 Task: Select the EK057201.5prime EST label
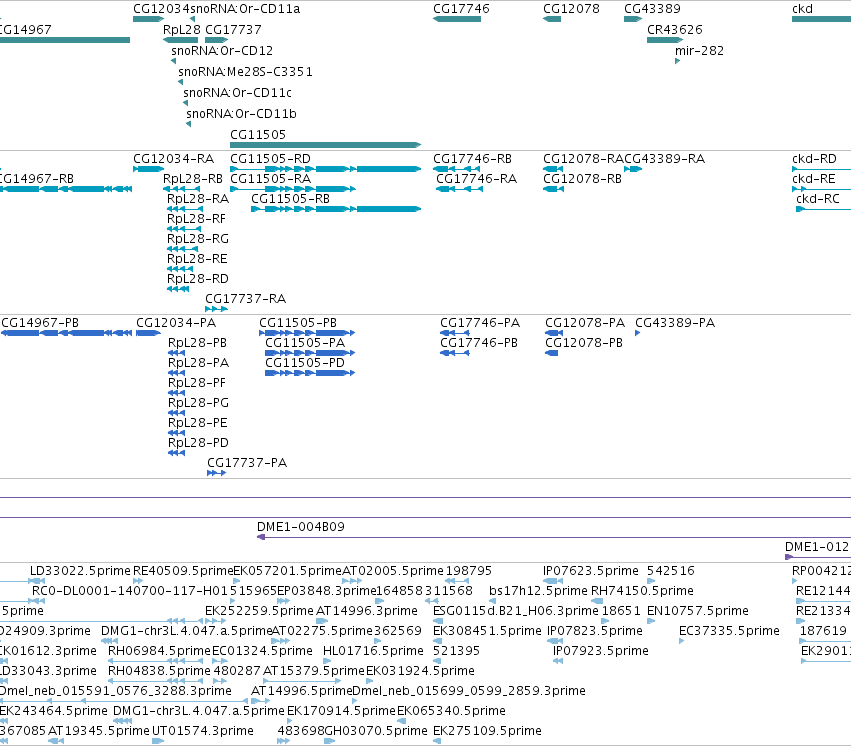pyautogui.click(x=287, y=571)
